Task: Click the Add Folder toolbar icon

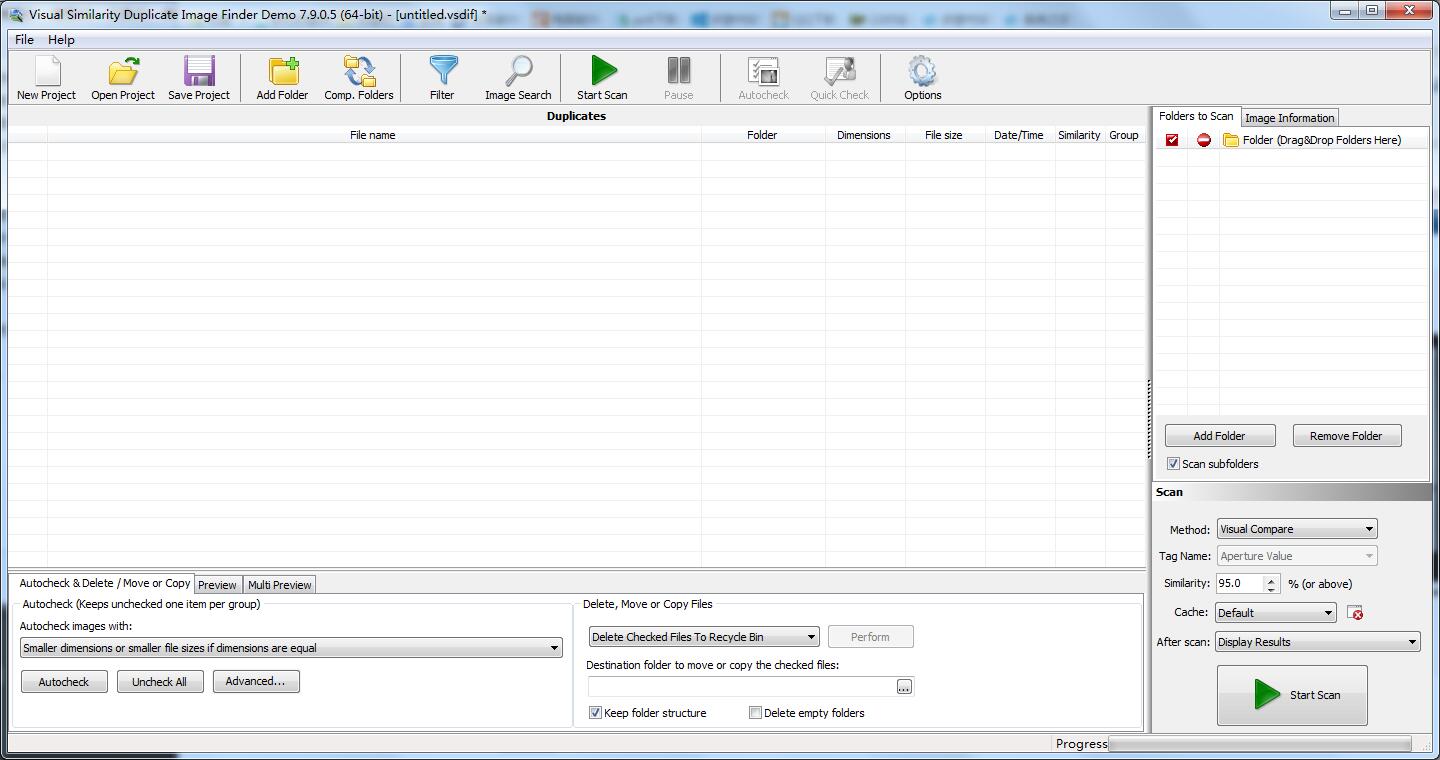Action: [x=283, y=78]
